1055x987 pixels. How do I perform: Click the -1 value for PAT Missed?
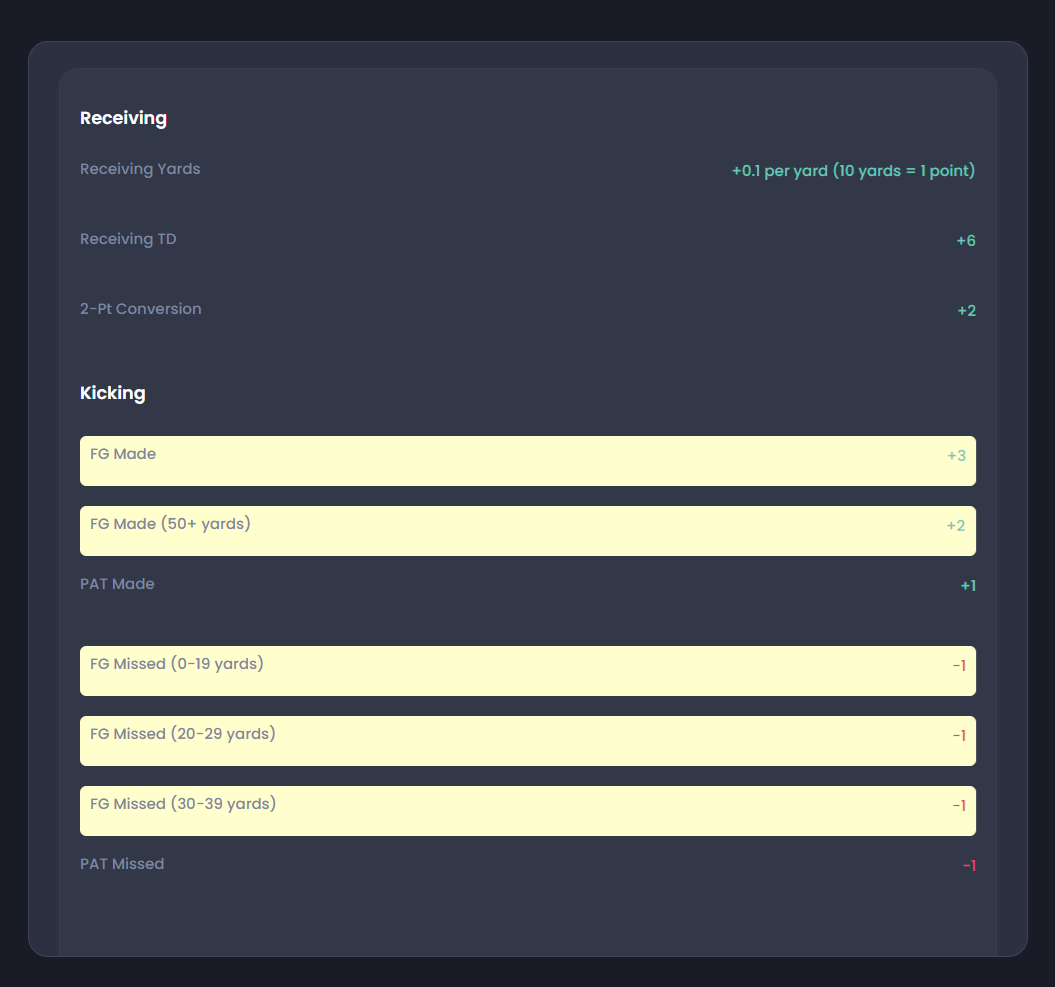coord(968,866)
